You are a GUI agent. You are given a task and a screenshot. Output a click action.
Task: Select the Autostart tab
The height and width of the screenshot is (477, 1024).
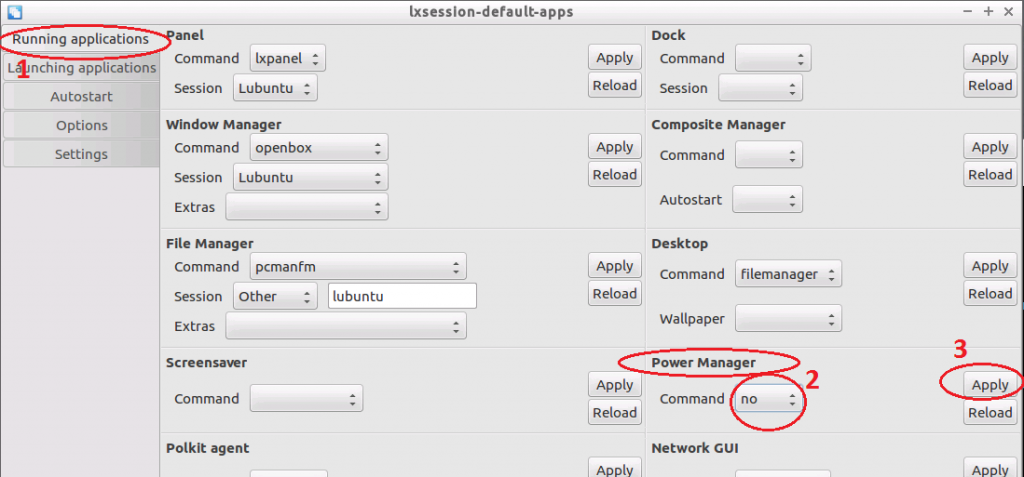pyautogui.click(x=80, y=97)
